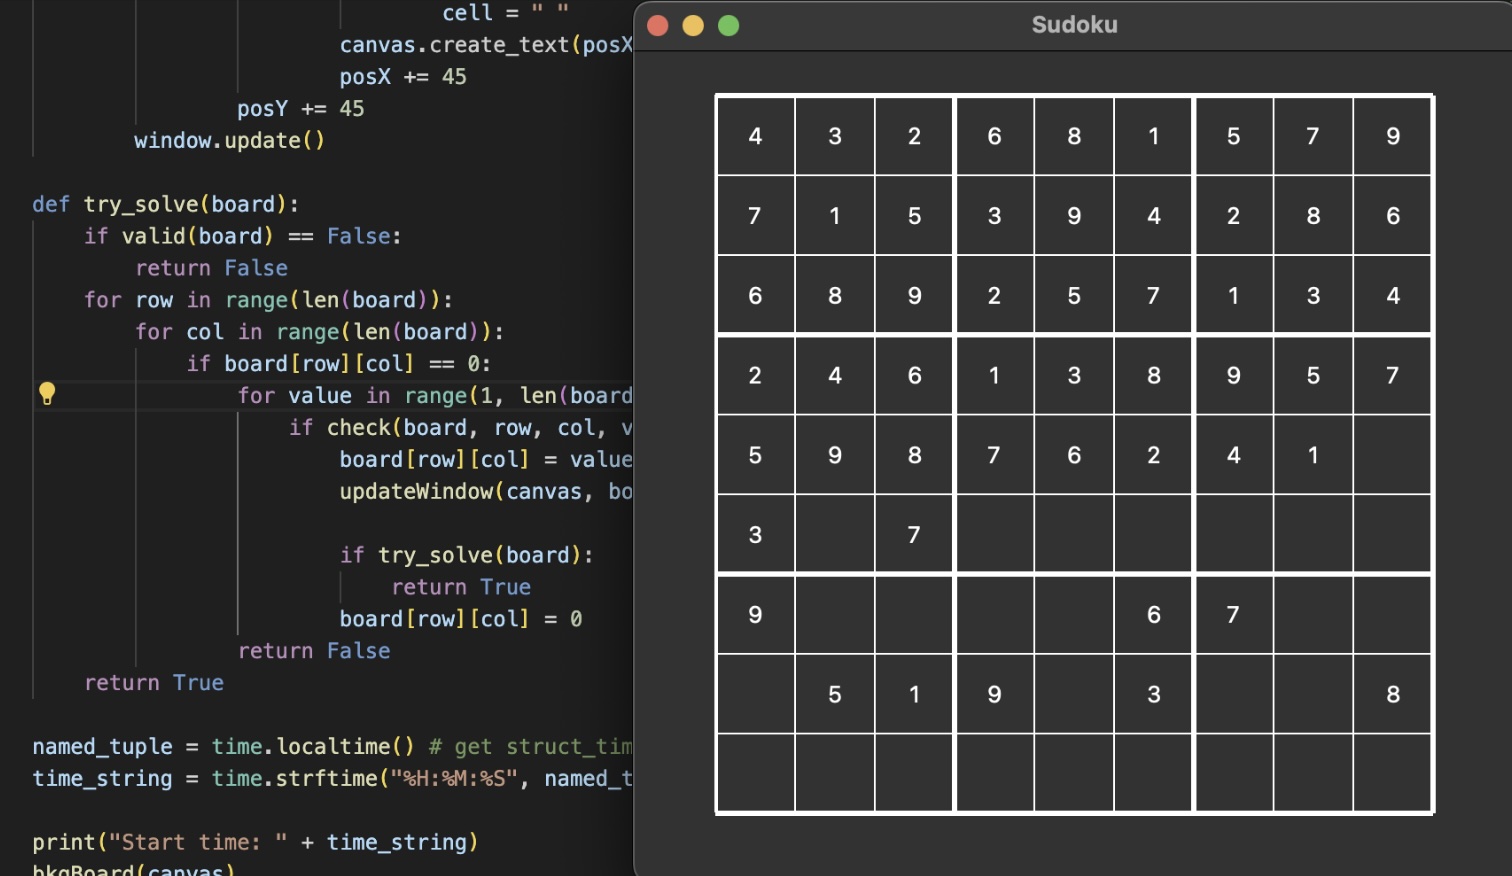Click the Sudoku window title text
1512x876 pixels.
click(1074, 25)
